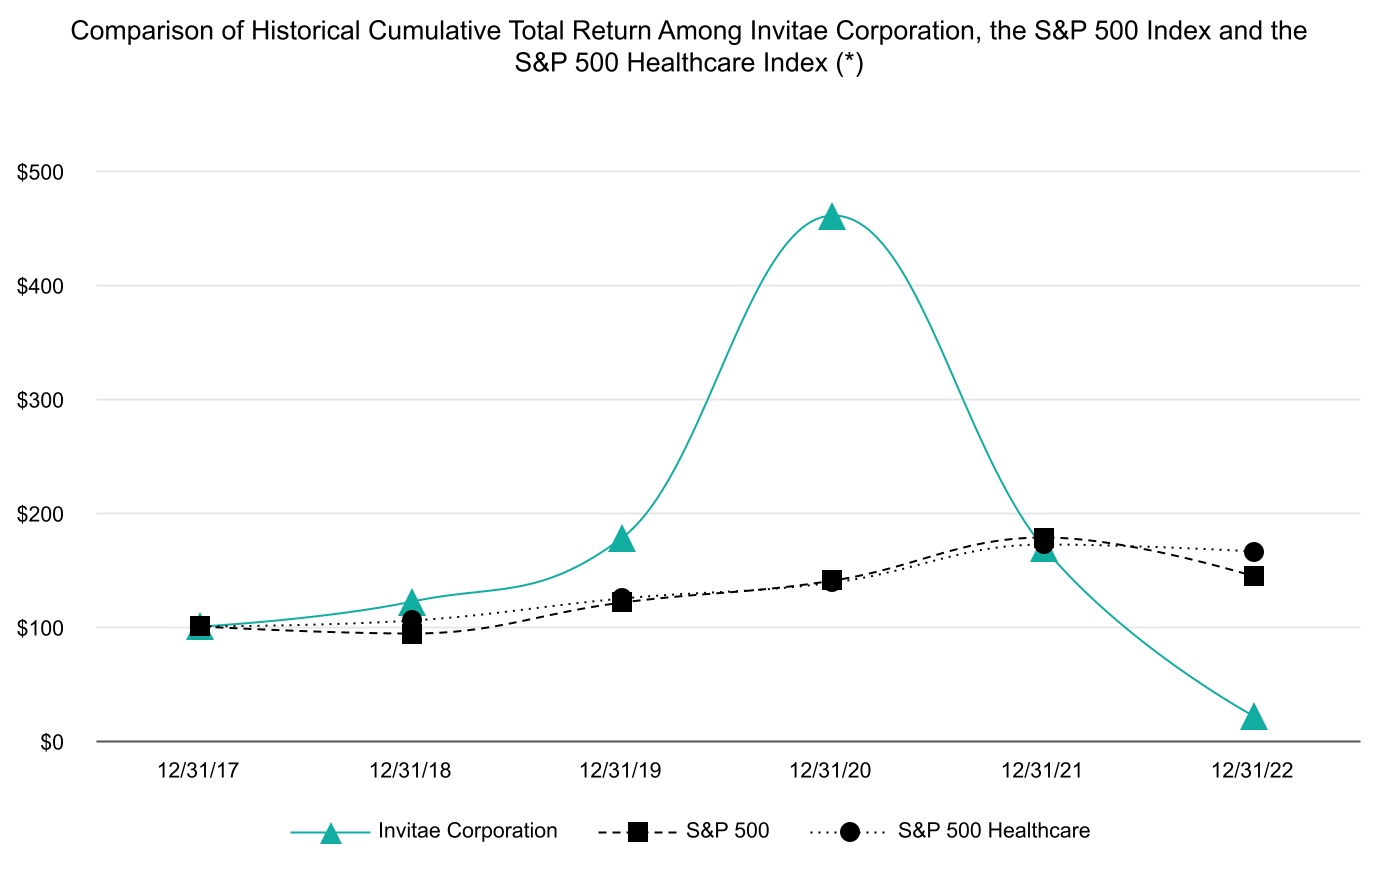Select the 12/31/22 x-axis label
The width and height of the screenshot is (1380, 870).
(1252, 770)
